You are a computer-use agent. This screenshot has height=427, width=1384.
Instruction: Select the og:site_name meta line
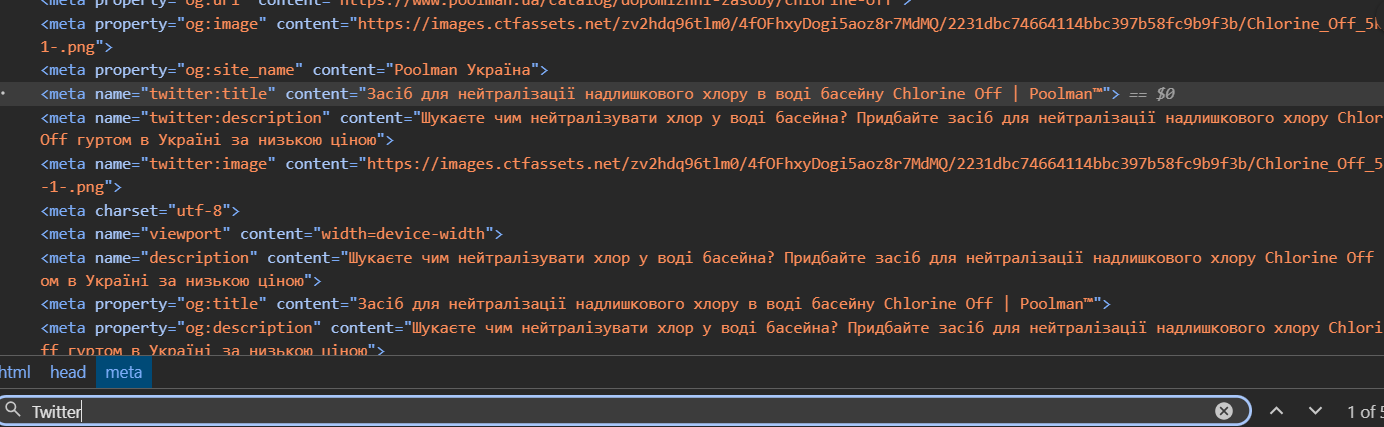pos(294,70)
